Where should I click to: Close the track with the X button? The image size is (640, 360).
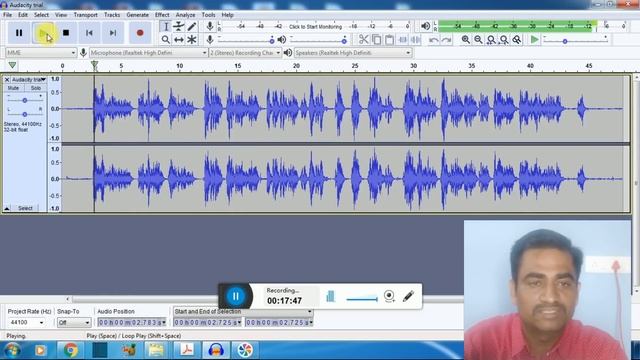click(7, 80)
